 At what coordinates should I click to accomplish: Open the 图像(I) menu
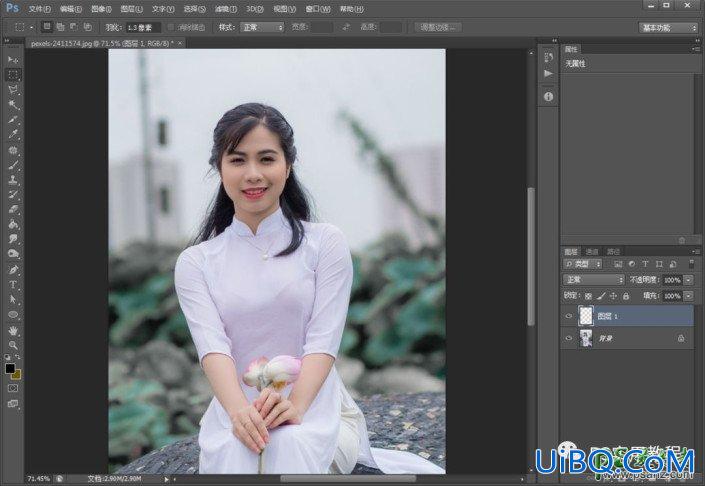pyautogui.click(x=101, y=9)
